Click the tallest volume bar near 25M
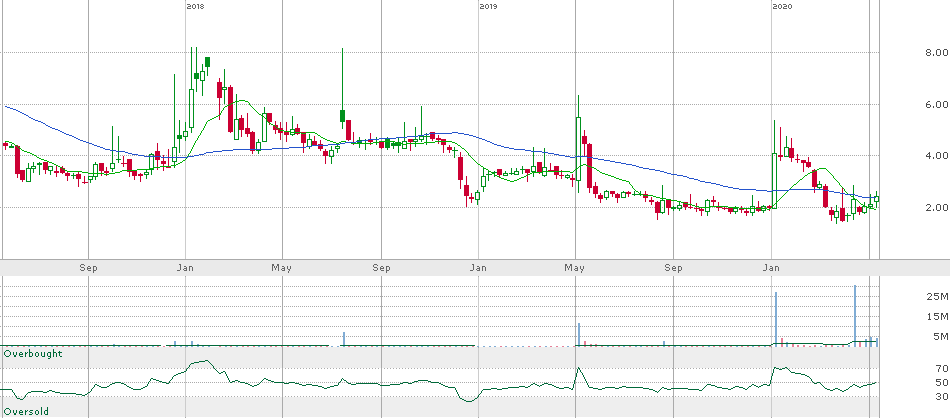The width and height of the screenshot is (950, 418). [x=855, y=315]
